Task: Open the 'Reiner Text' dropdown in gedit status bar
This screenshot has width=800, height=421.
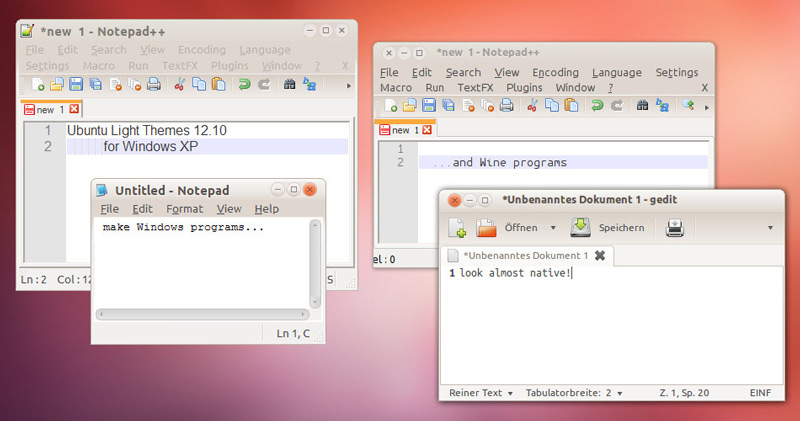Action: click(479, 392)
